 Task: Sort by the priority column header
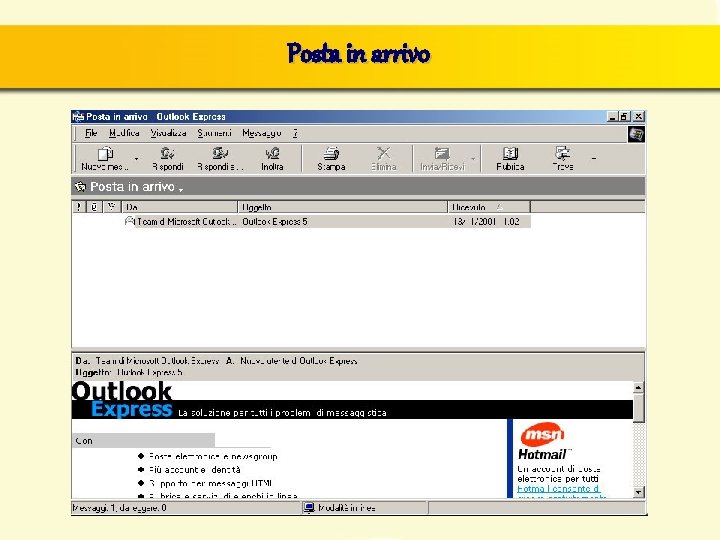(79, 207)
